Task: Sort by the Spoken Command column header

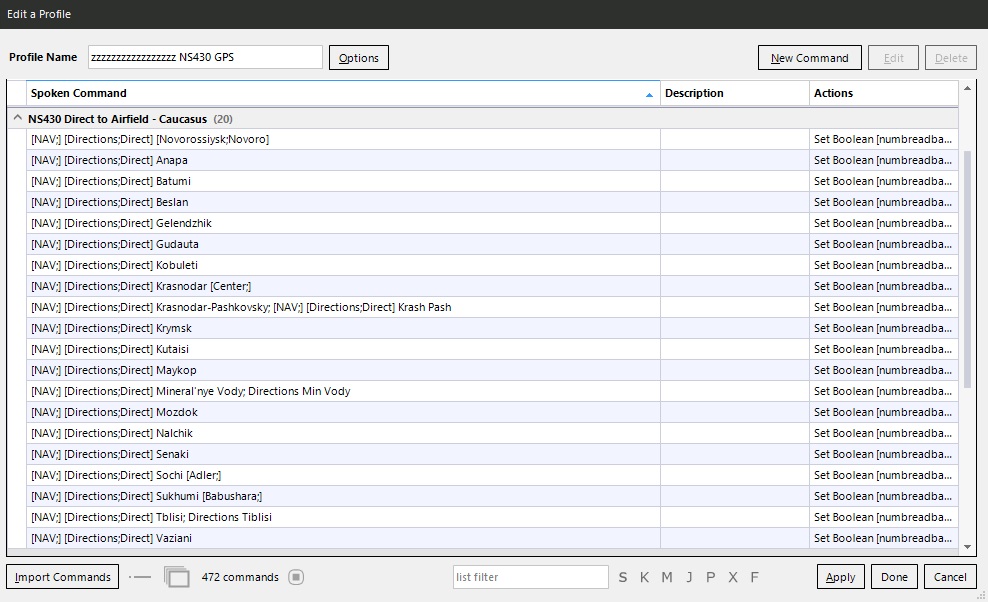Action: pos(340,93)
